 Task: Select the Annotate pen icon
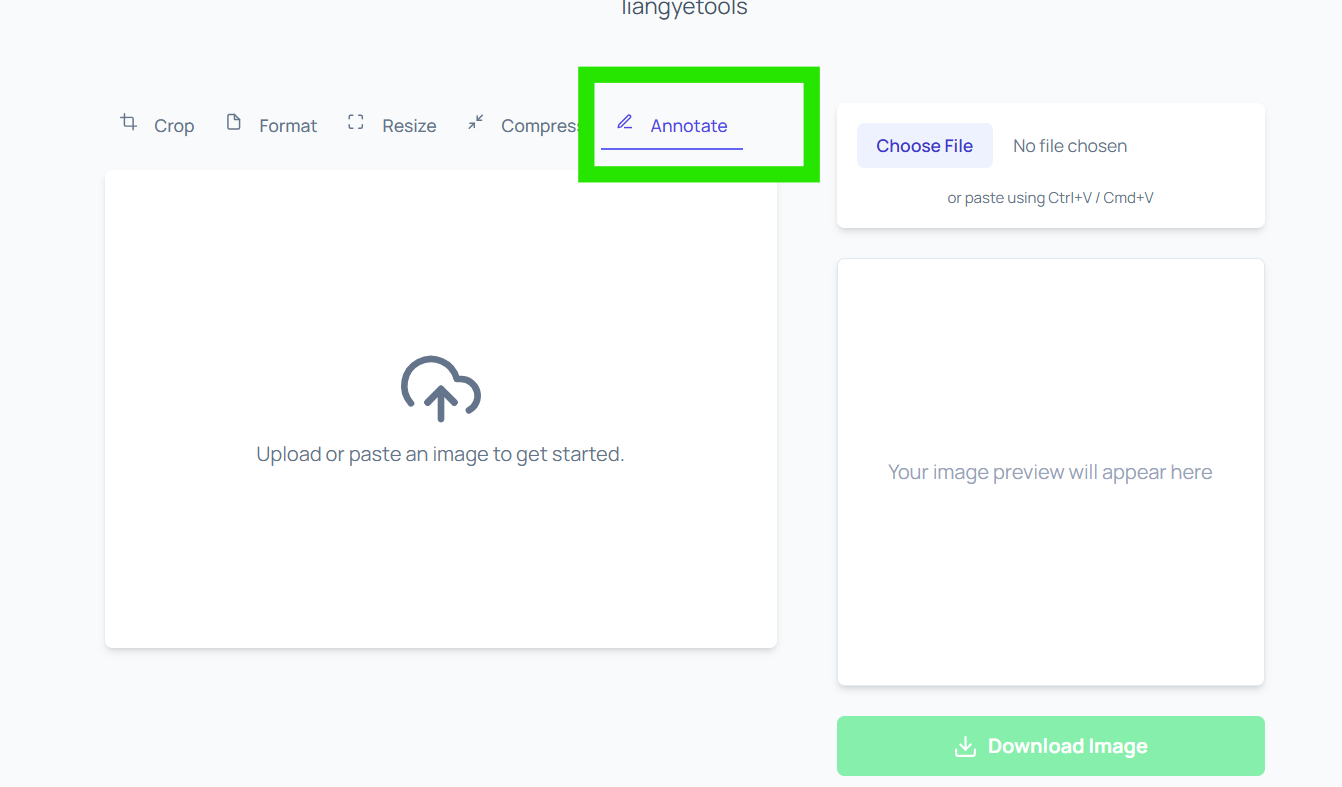pyautogui.click(x=625, y=123)
